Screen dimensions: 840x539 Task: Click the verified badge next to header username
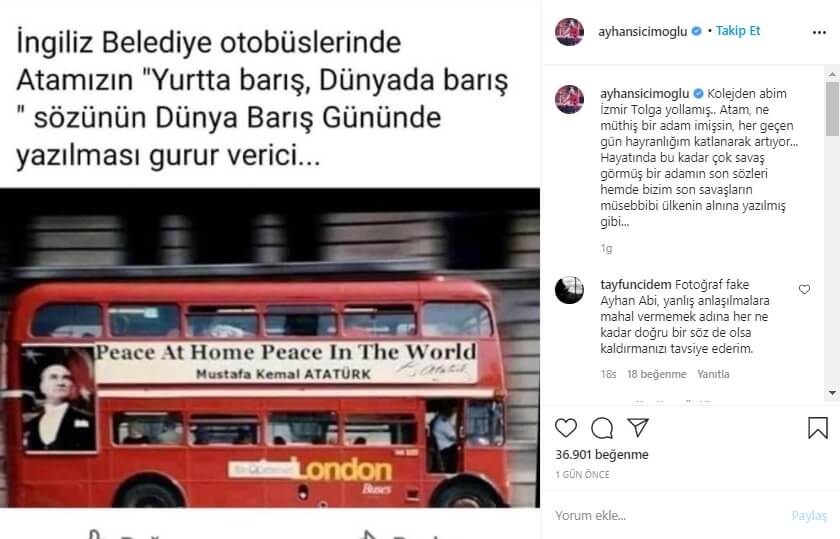tap(696, 31)
